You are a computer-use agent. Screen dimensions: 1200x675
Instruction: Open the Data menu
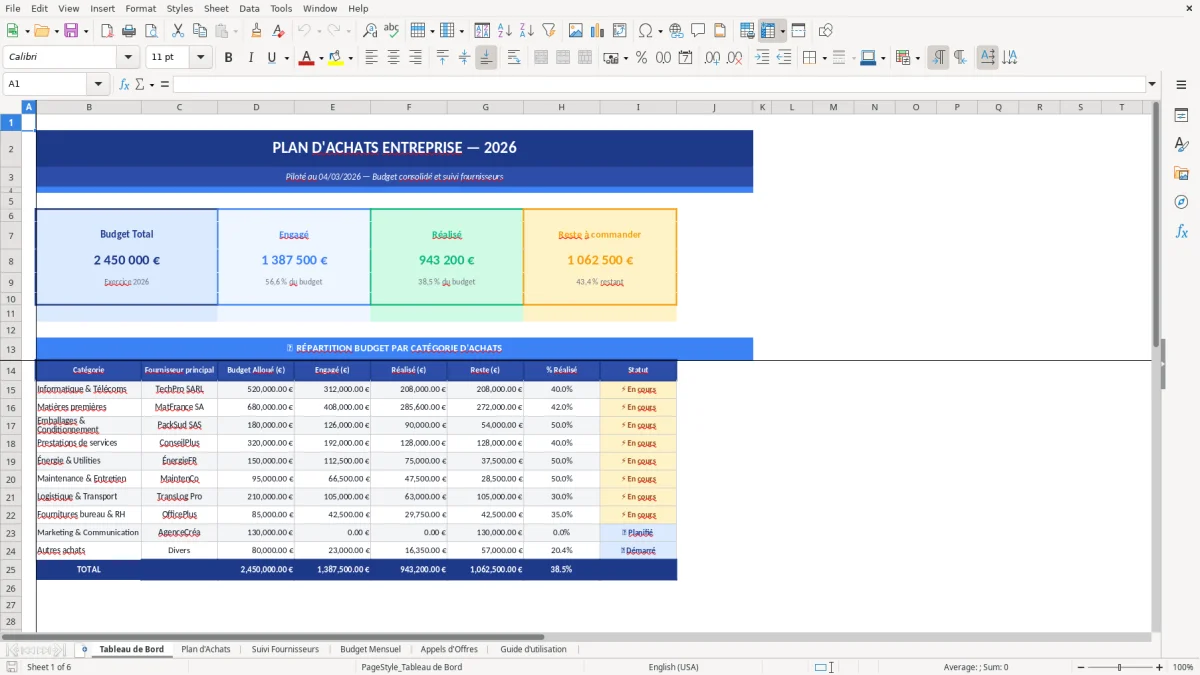250,8
